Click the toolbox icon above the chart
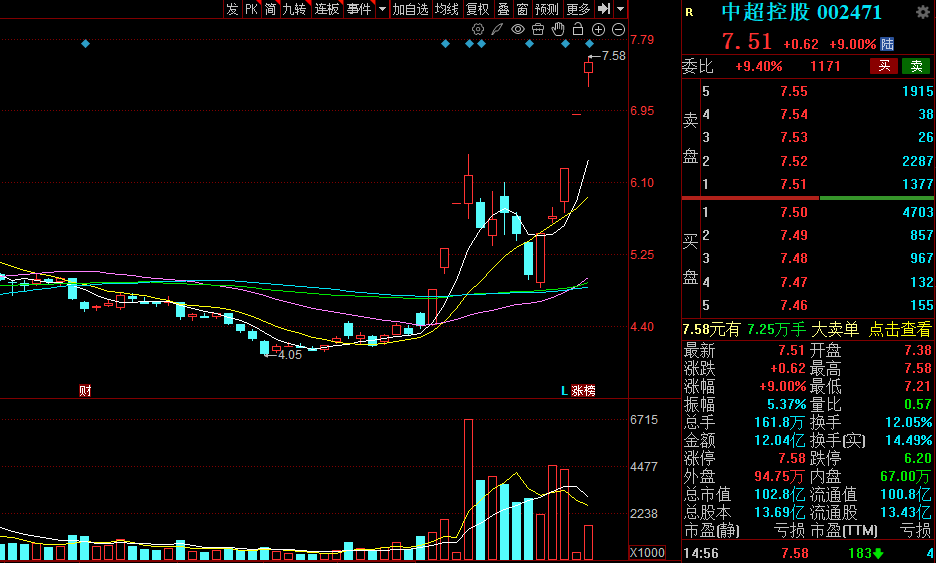 tap(539, 30)
